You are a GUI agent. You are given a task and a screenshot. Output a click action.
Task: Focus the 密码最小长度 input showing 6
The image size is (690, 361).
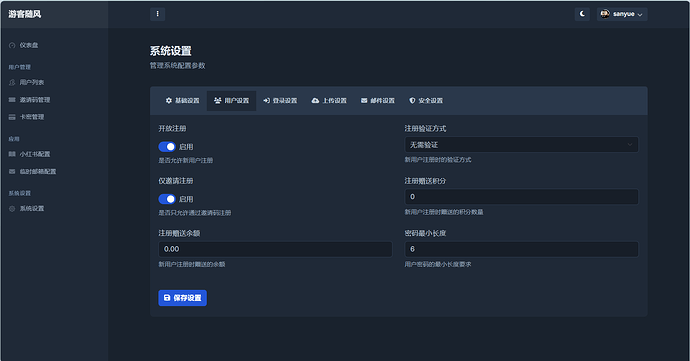(521, 249)
